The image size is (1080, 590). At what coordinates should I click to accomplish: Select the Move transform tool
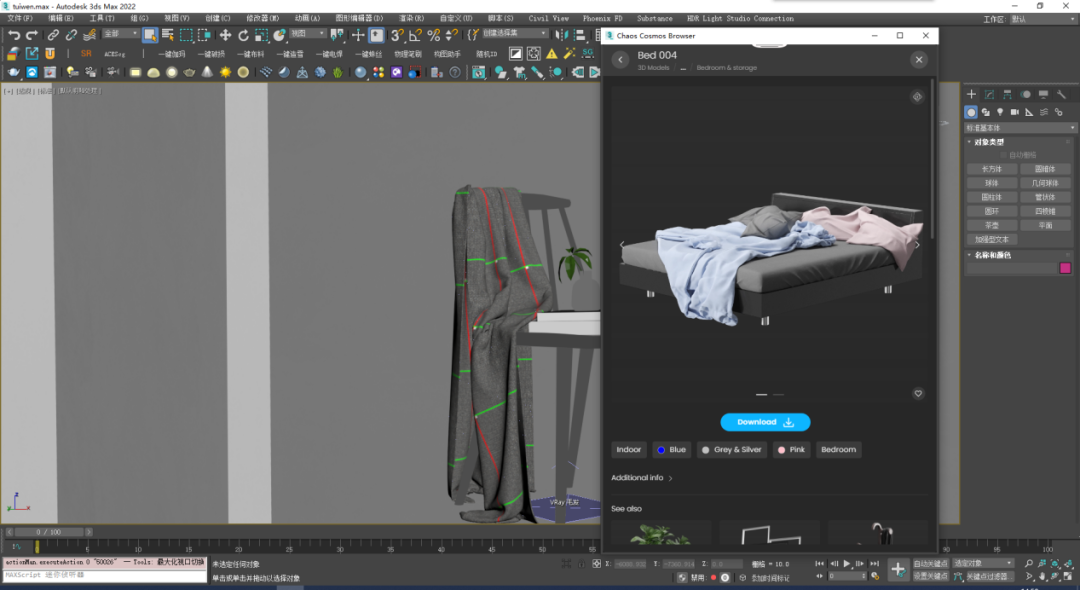(225, 35)
